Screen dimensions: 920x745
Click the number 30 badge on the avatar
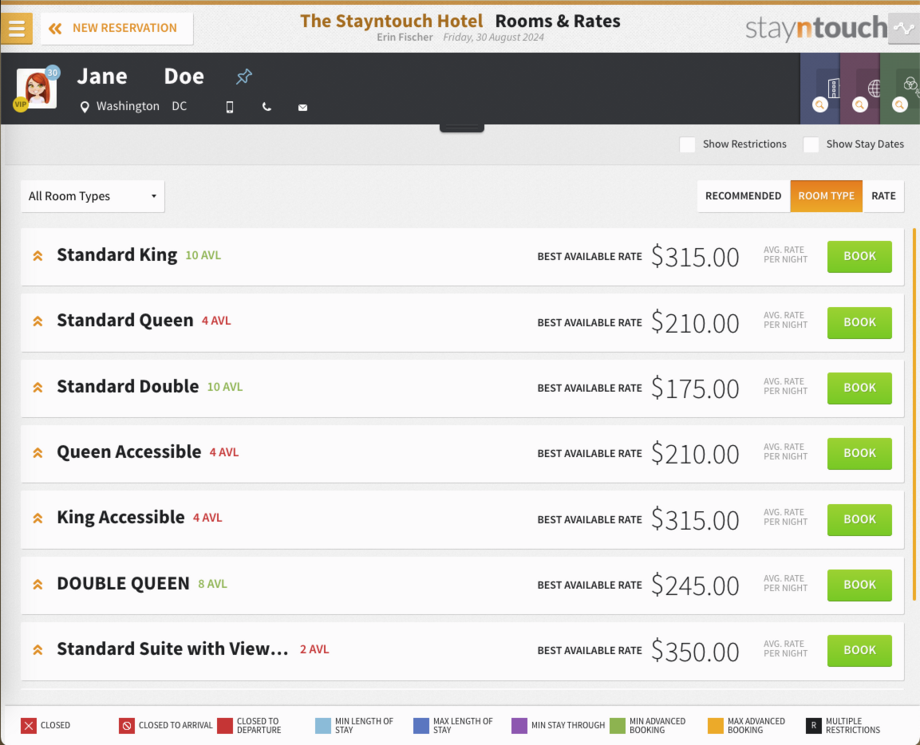tap(53, 73)
